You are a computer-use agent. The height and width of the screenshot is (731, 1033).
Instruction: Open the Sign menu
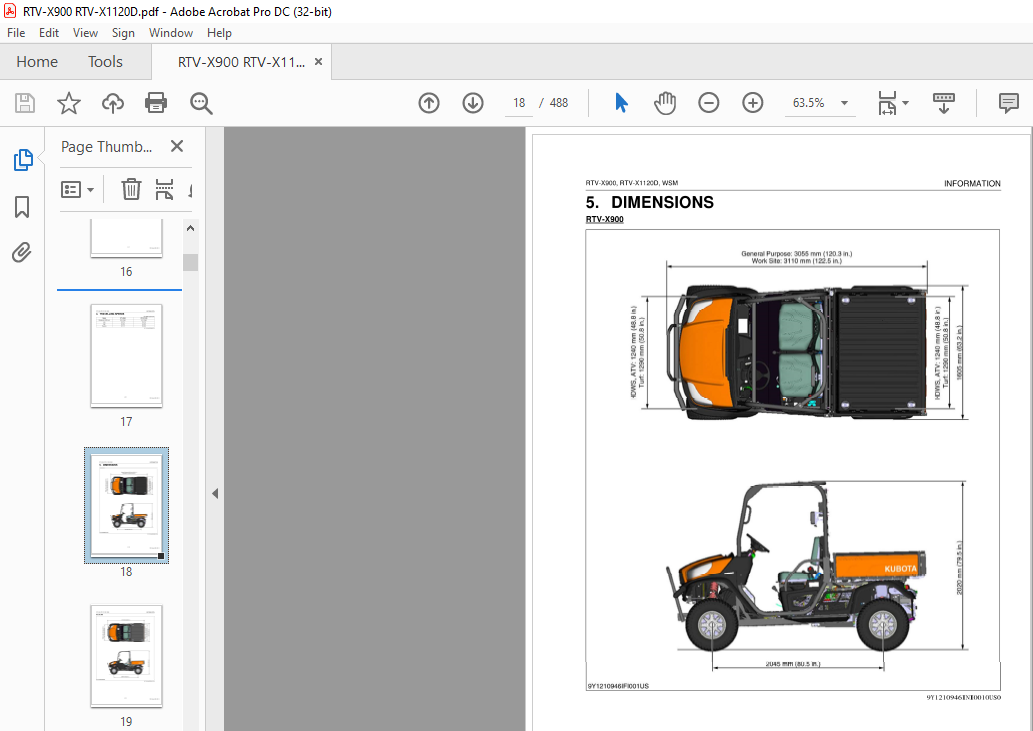(123, 33)
